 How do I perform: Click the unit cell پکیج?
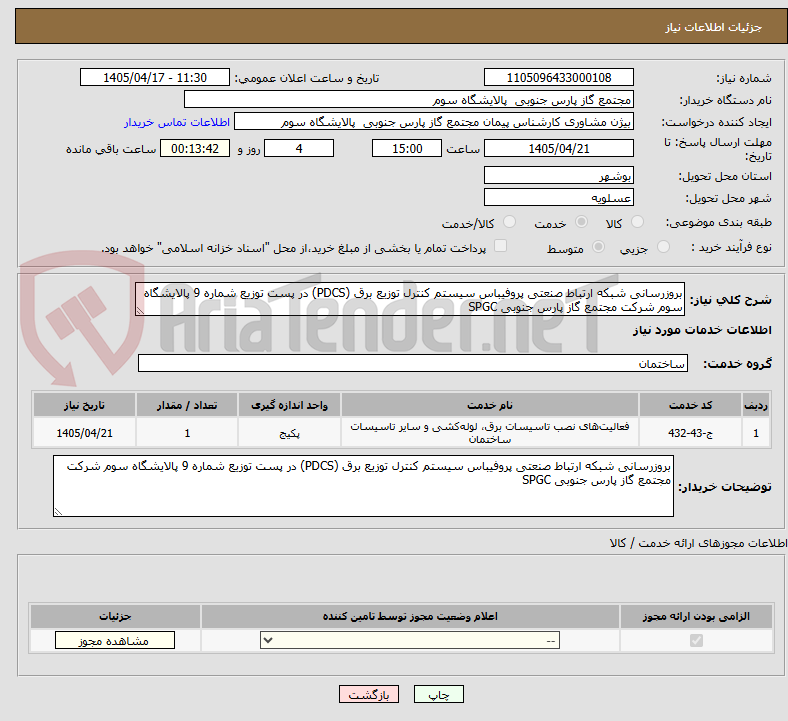click(289, 433)
